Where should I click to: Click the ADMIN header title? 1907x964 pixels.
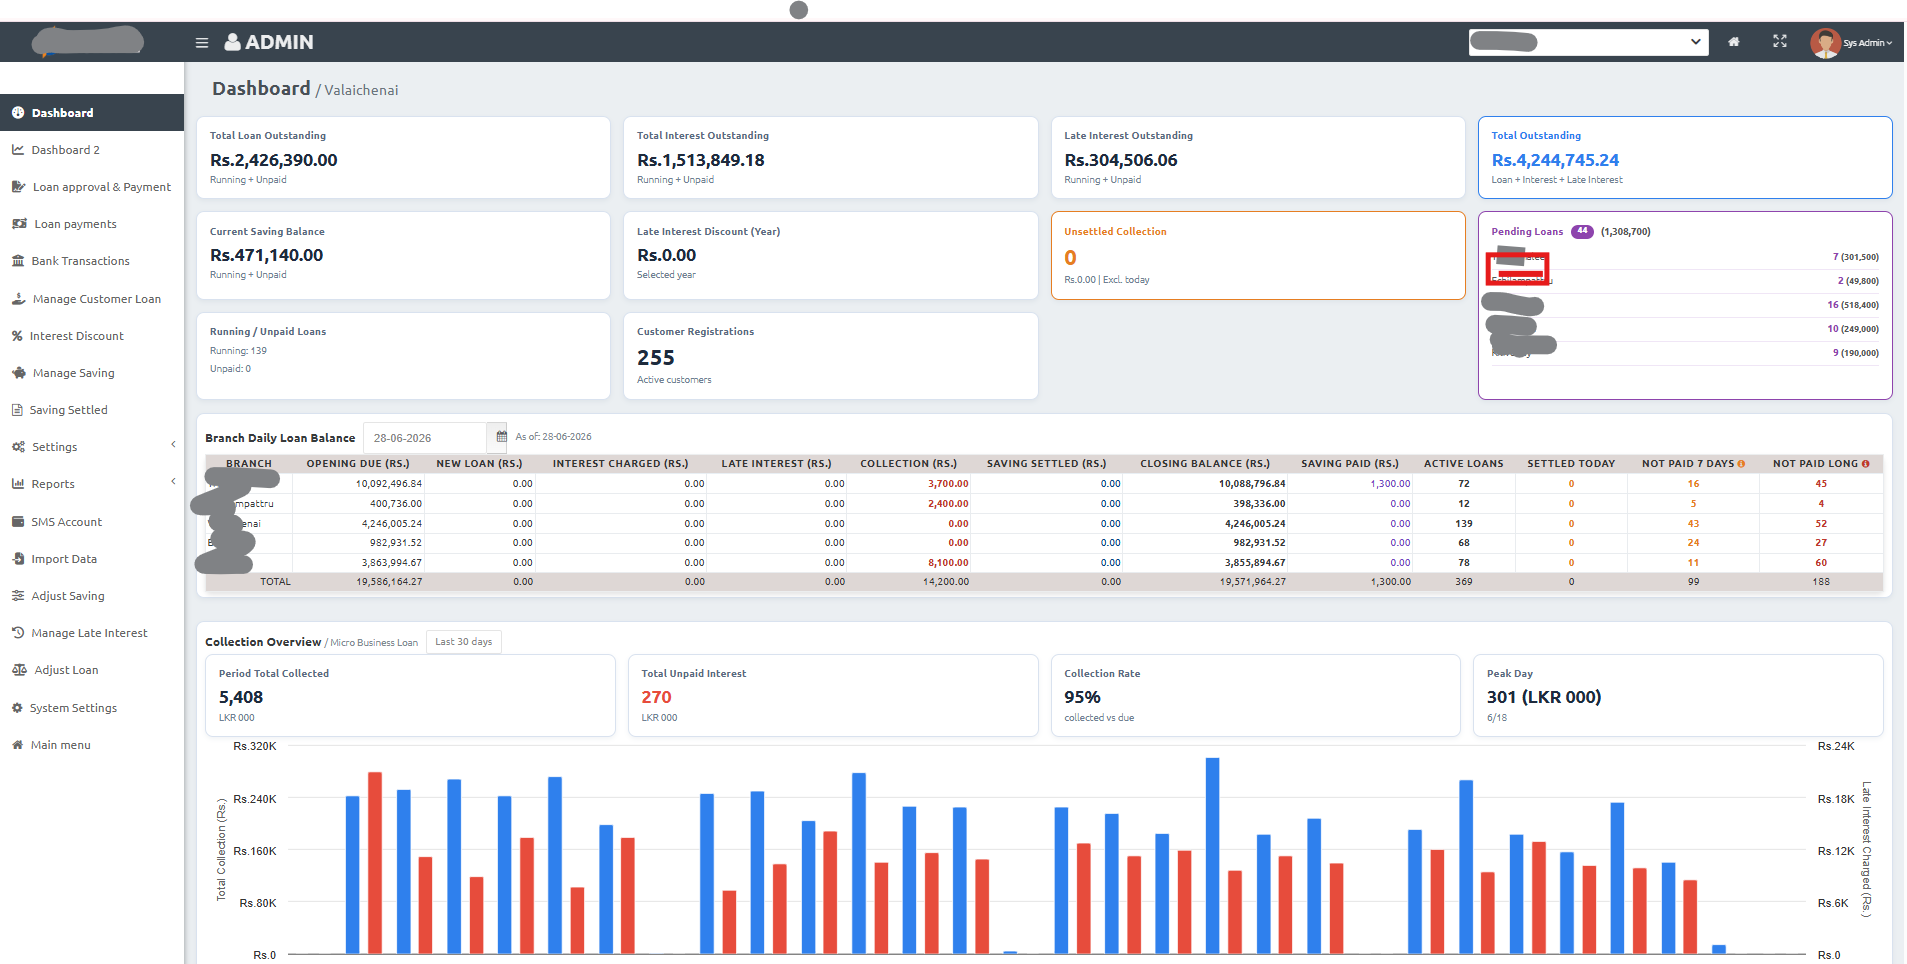click(x=269, y=42)
